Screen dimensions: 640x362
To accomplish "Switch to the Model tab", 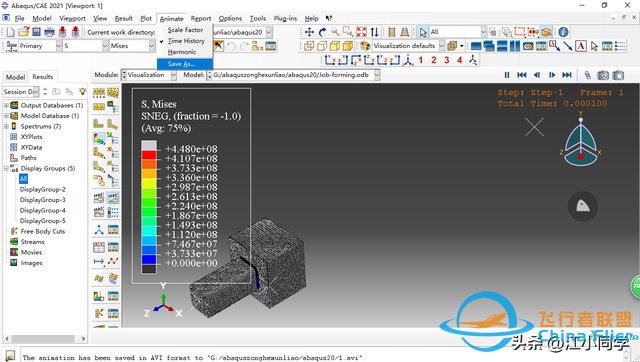I will 15,77.
